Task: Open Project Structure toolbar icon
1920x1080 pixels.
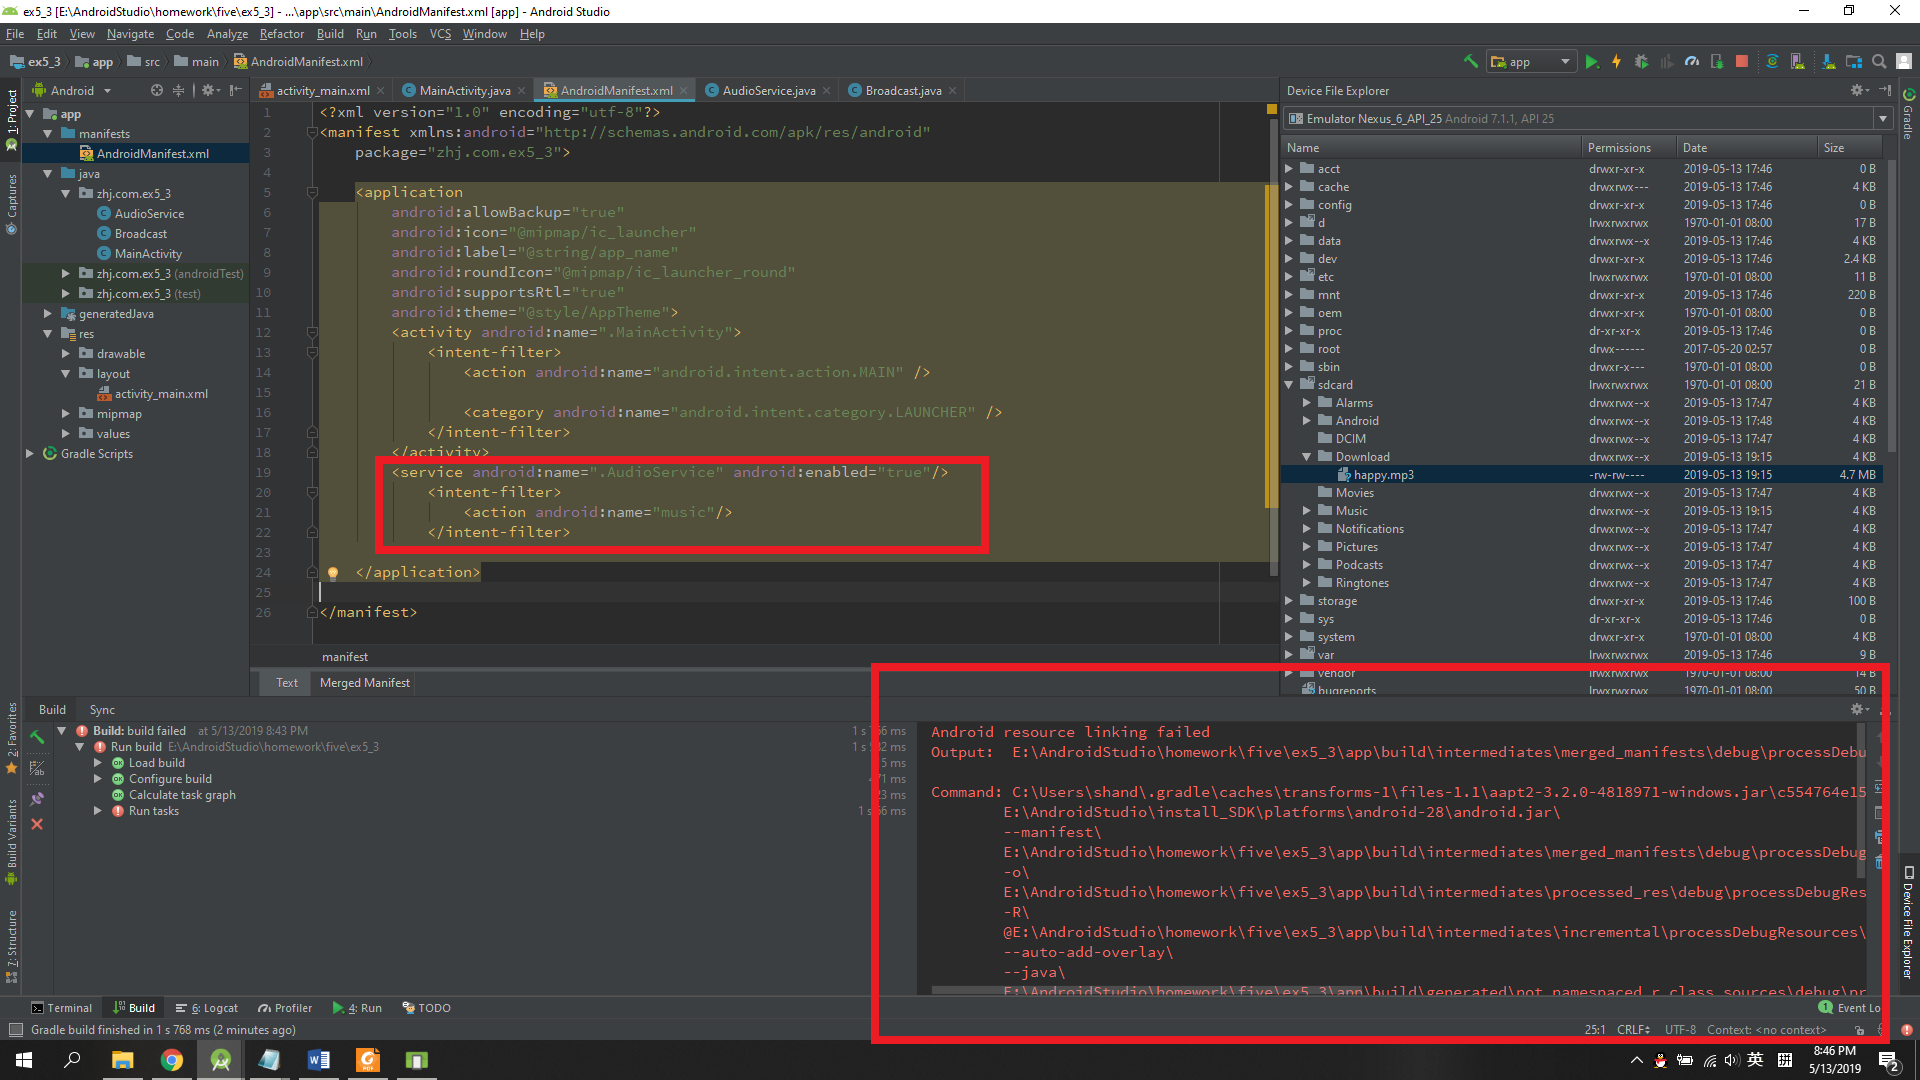Action: pyautogui.click(x=1853, y=62)
